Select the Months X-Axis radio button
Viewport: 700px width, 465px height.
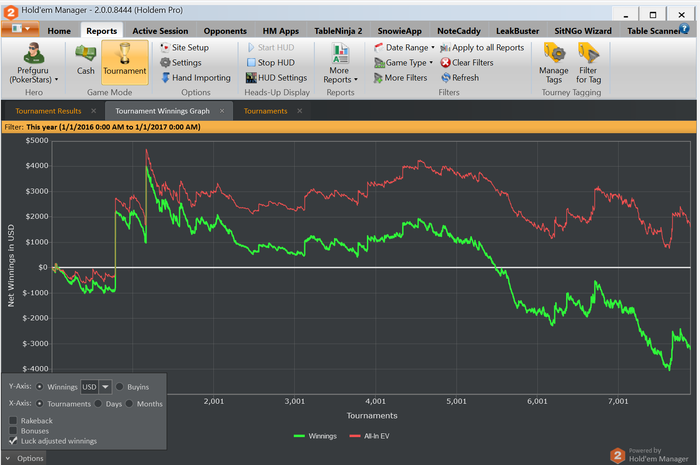(x=129, y=403)
